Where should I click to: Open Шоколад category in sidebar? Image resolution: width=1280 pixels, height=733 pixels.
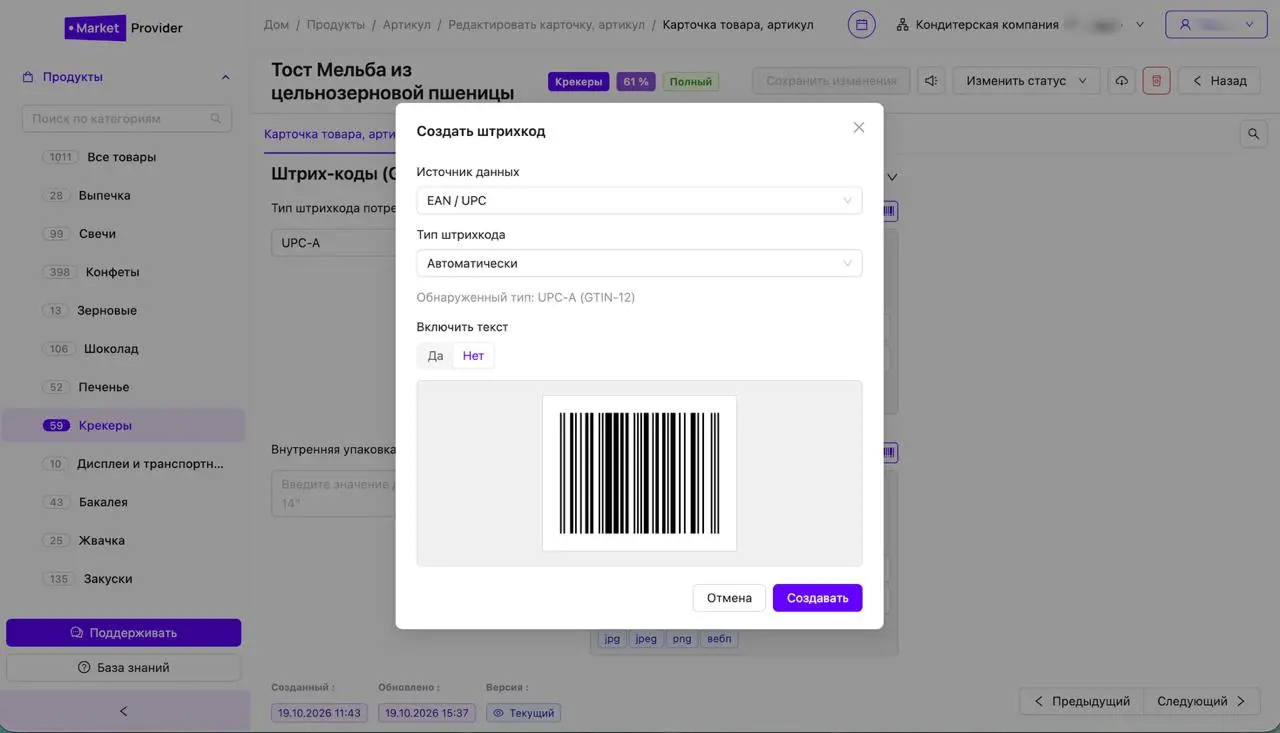(111, 349)
